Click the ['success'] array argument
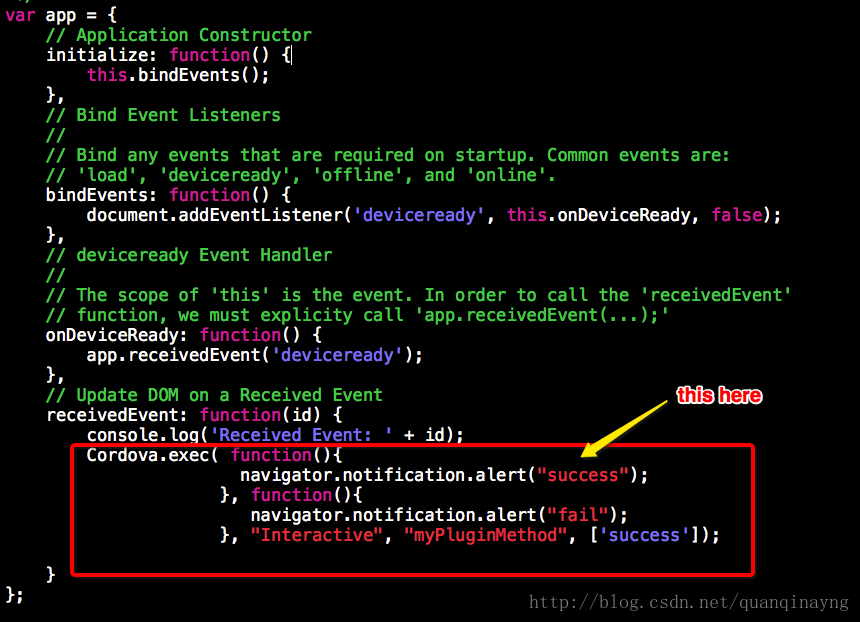This screenshot has height=622, width=860. [x=646, y=535]
